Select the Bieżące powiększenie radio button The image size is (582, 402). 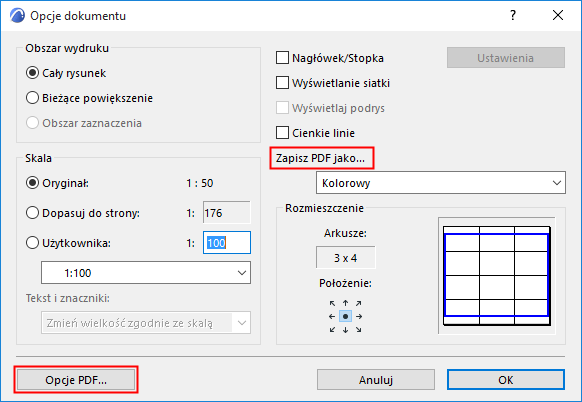(x=32, y=98)
